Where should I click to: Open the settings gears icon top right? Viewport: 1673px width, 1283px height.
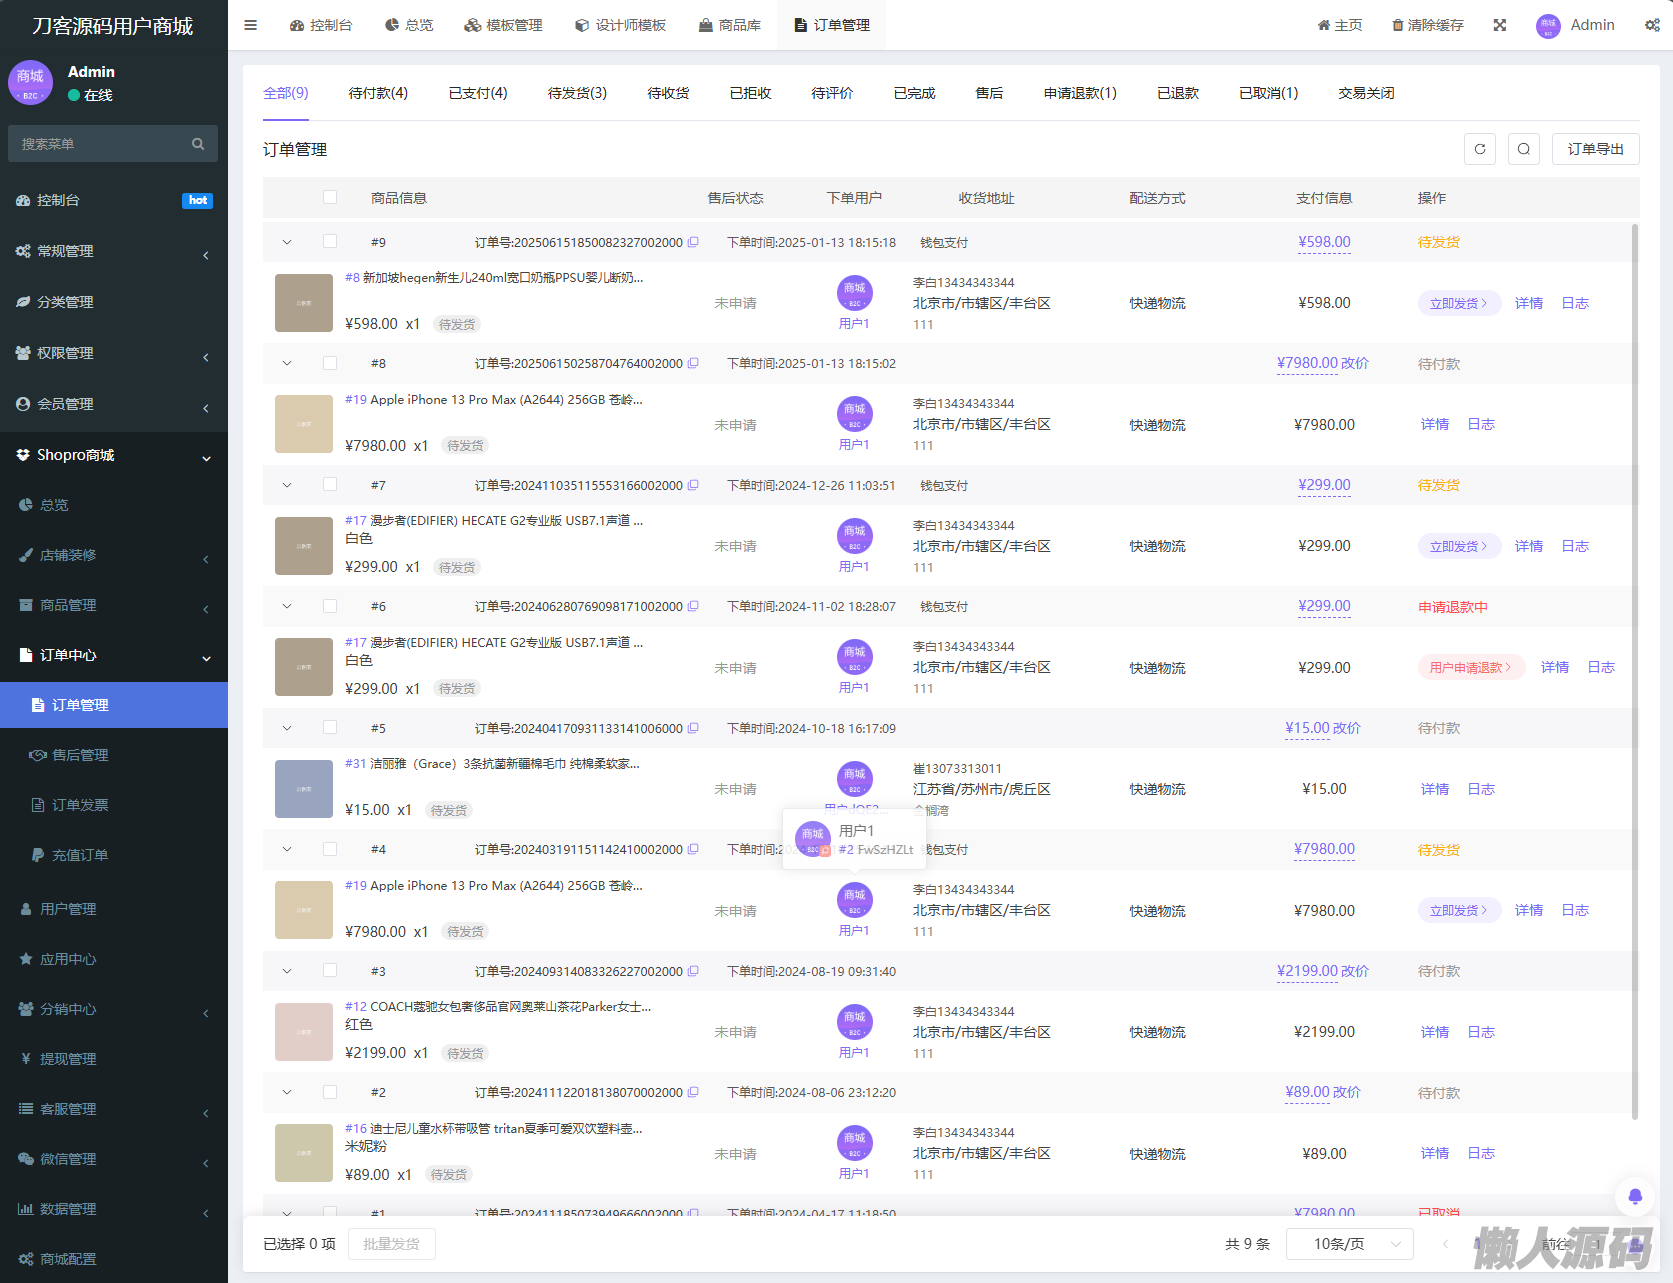(x=1652, y=25)
